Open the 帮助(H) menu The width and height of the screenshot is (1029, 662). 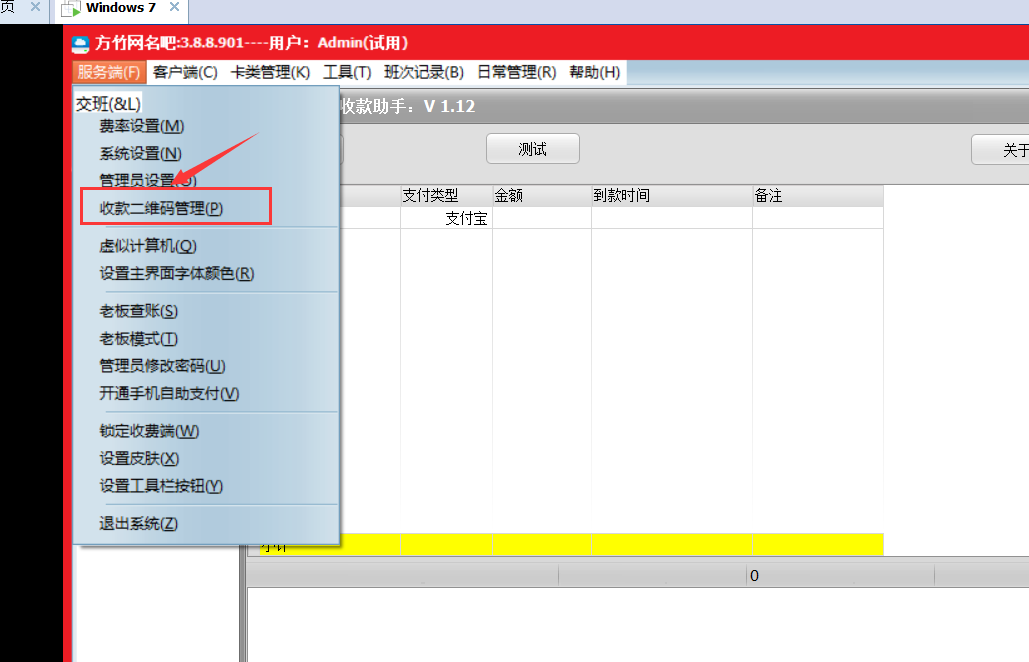pos(595,72)
